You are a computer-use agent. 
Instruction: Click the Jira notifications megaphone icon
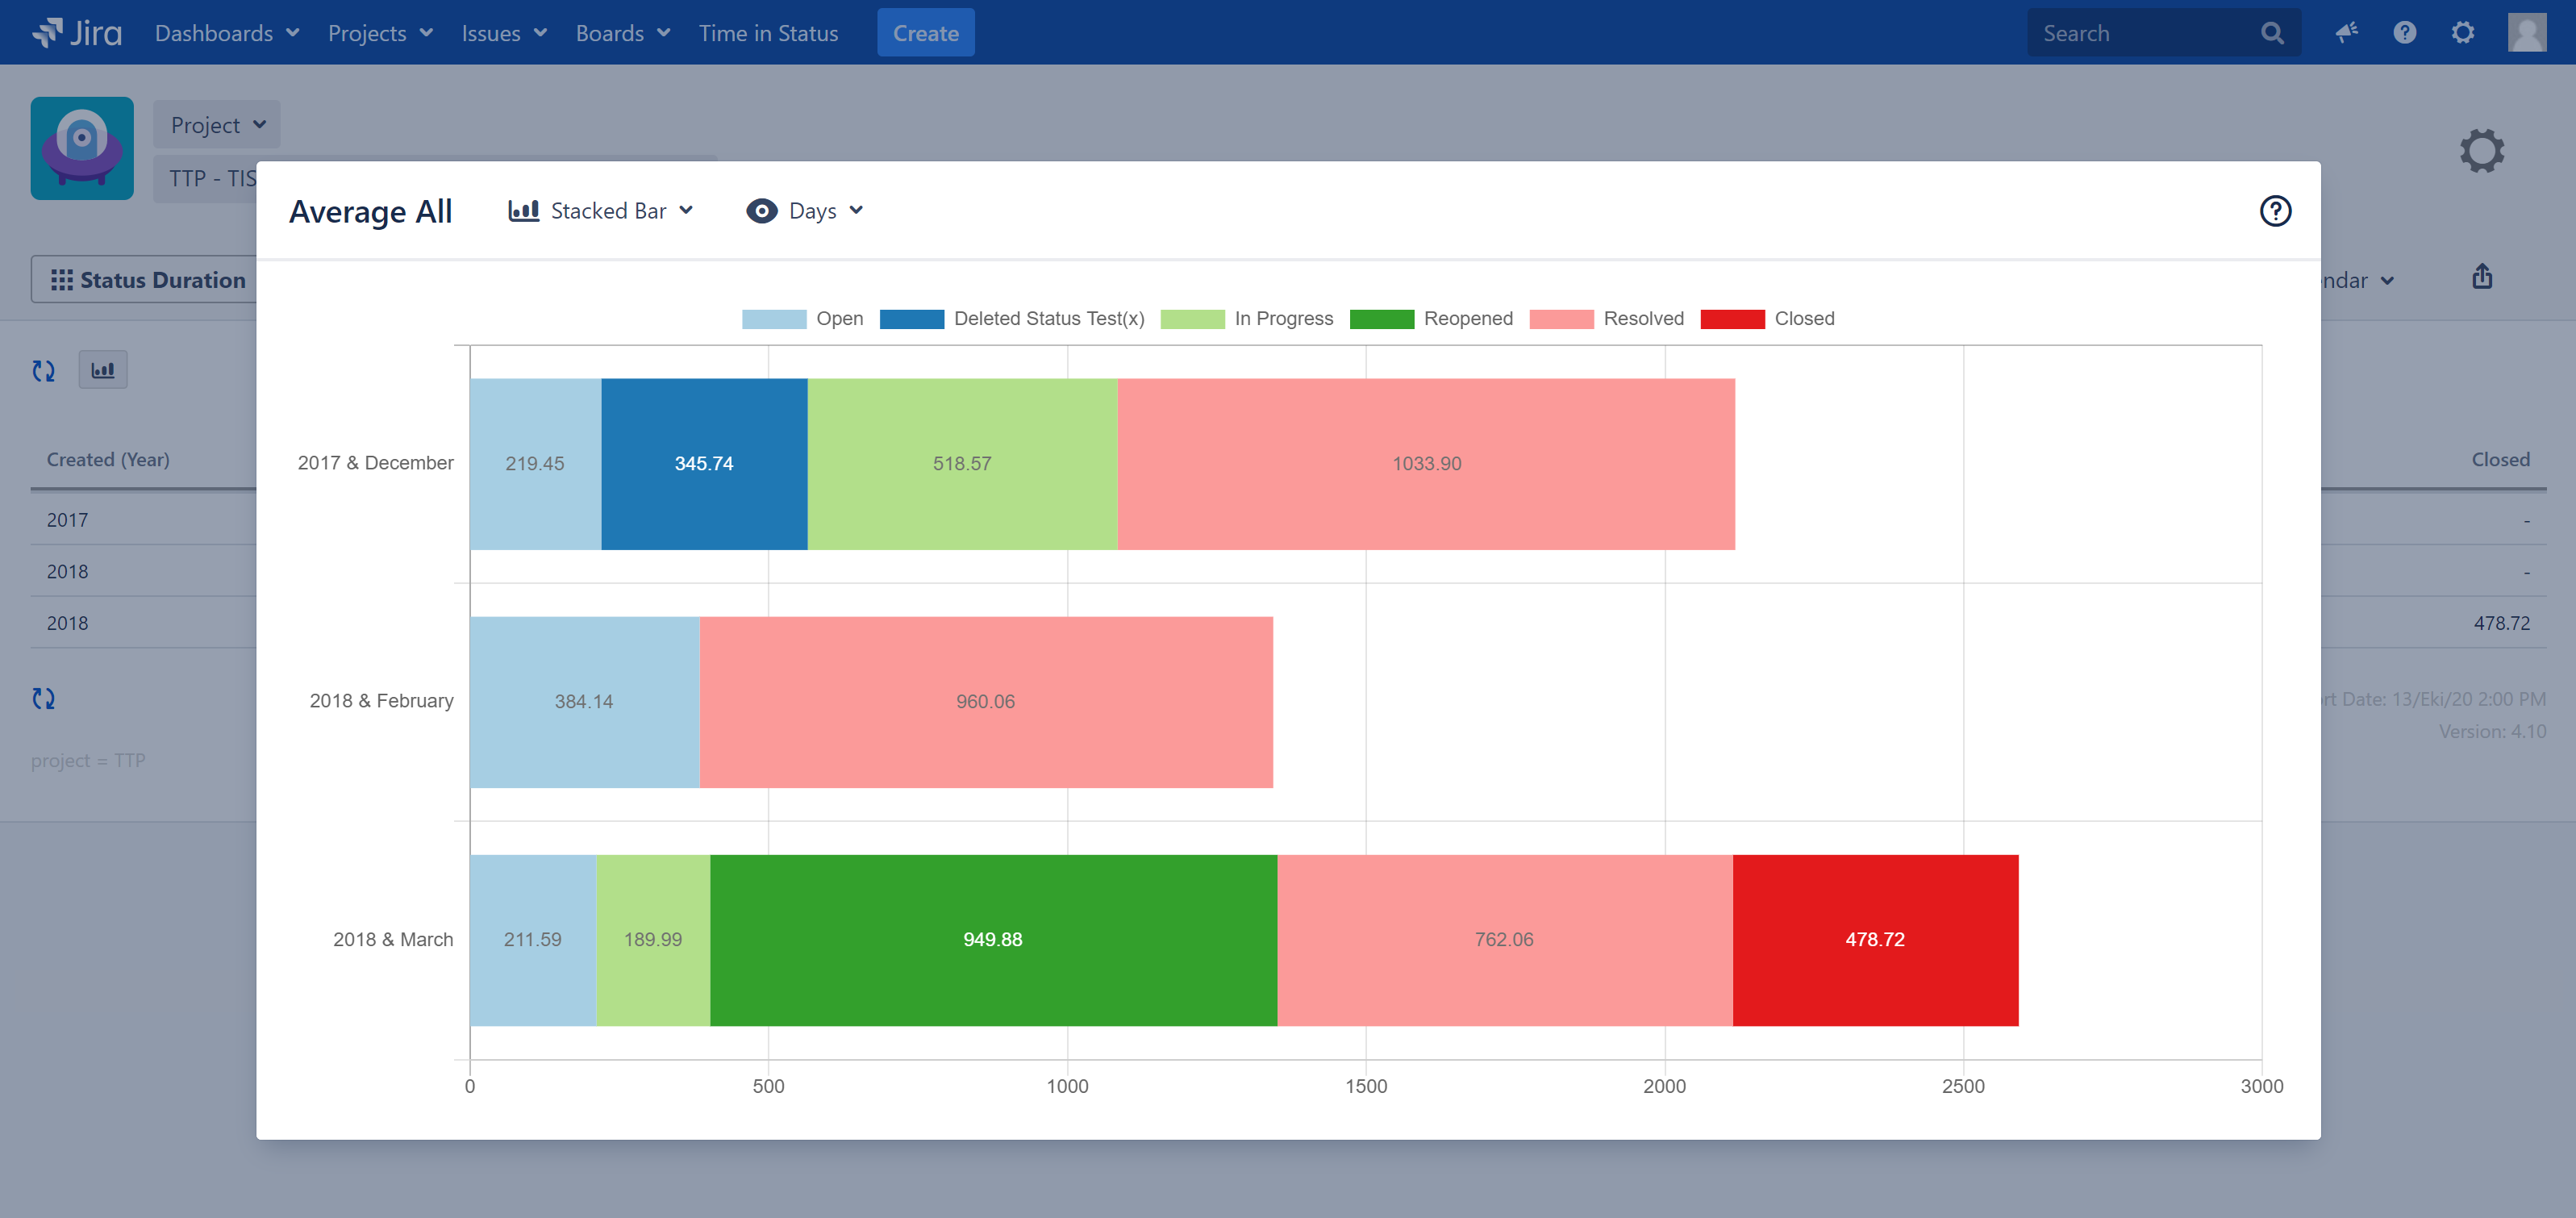[x=2346, y=33]
